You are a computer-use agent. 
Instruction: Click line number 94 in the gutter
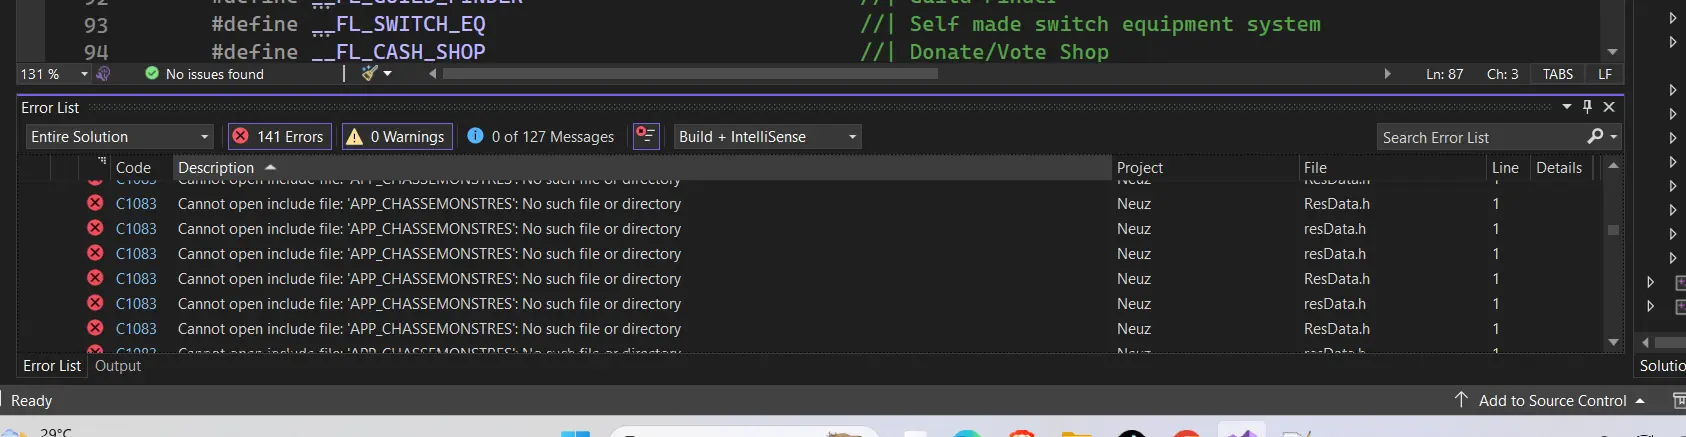[x=96, y=52]
